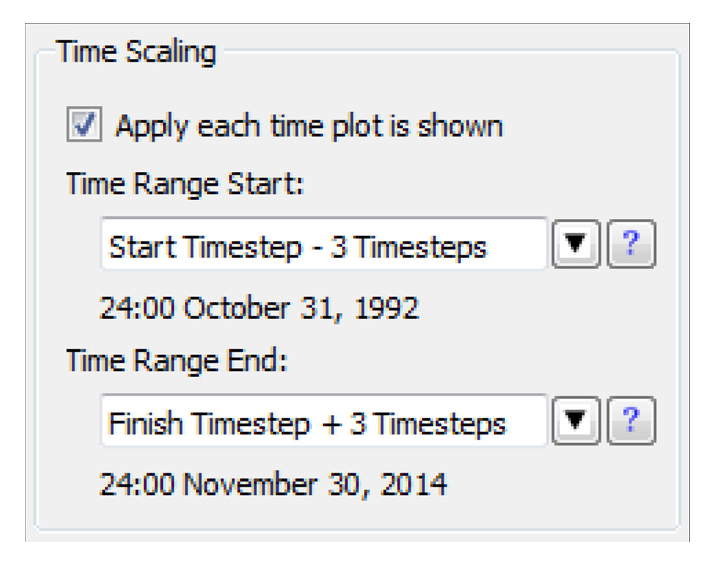Screen dimensions: 722x566
Task: Uncheck Apply each time plot is shown
Action: (82, 126)
